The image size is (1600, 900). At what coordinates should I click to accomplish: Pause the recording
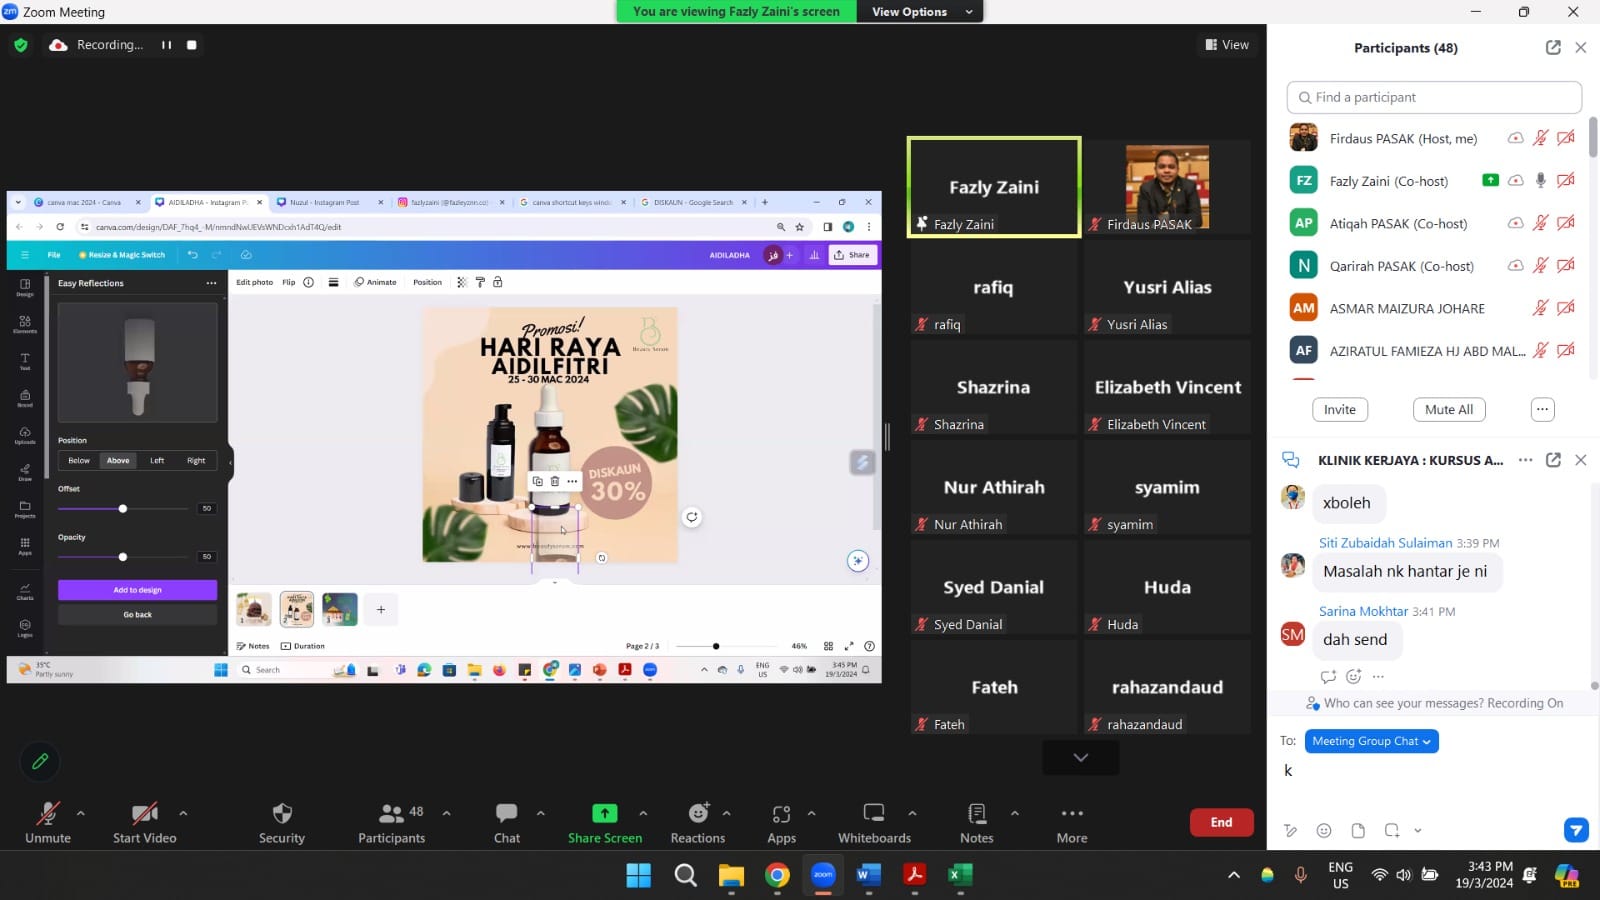(x=166, y=45)
